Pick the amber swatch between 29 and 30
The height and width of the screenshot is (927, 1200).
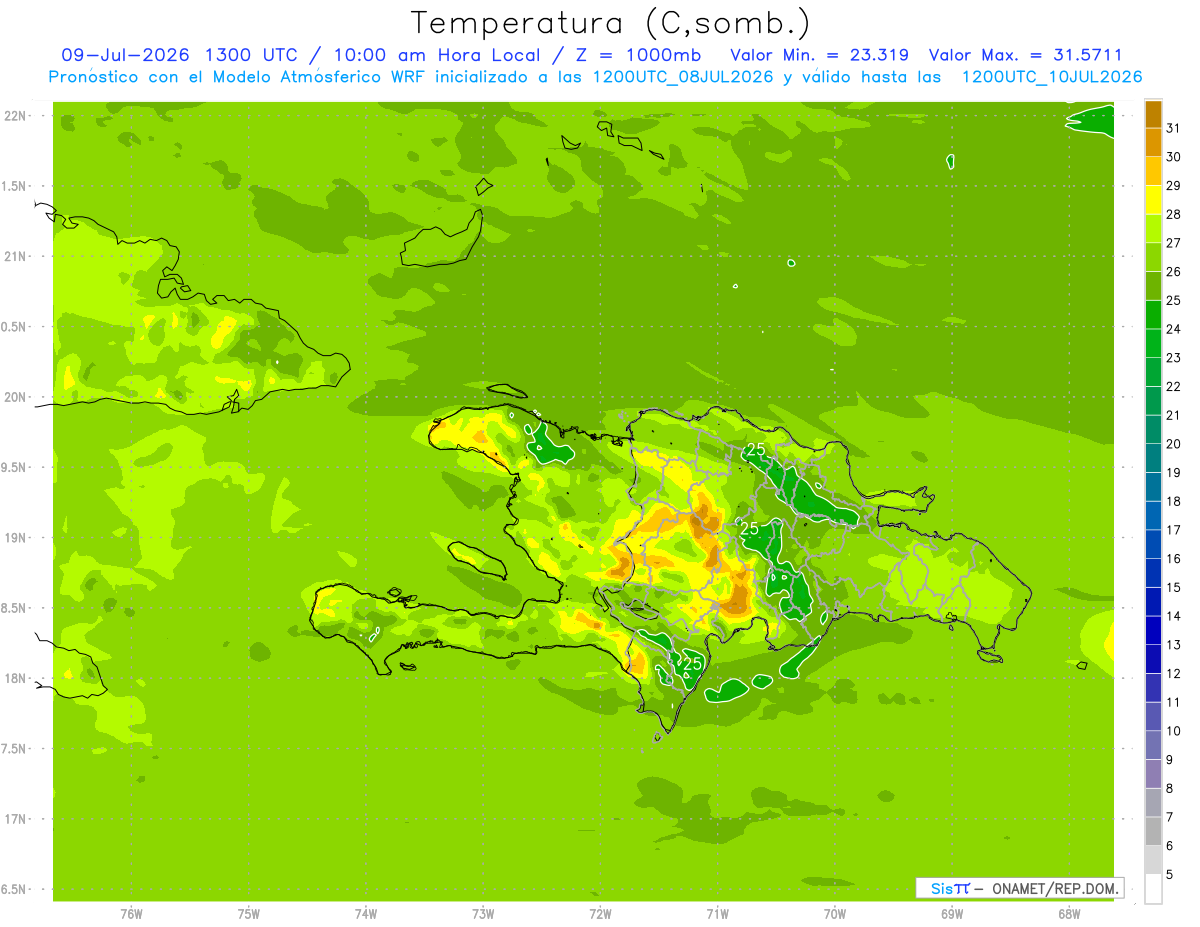point(1153,171)
